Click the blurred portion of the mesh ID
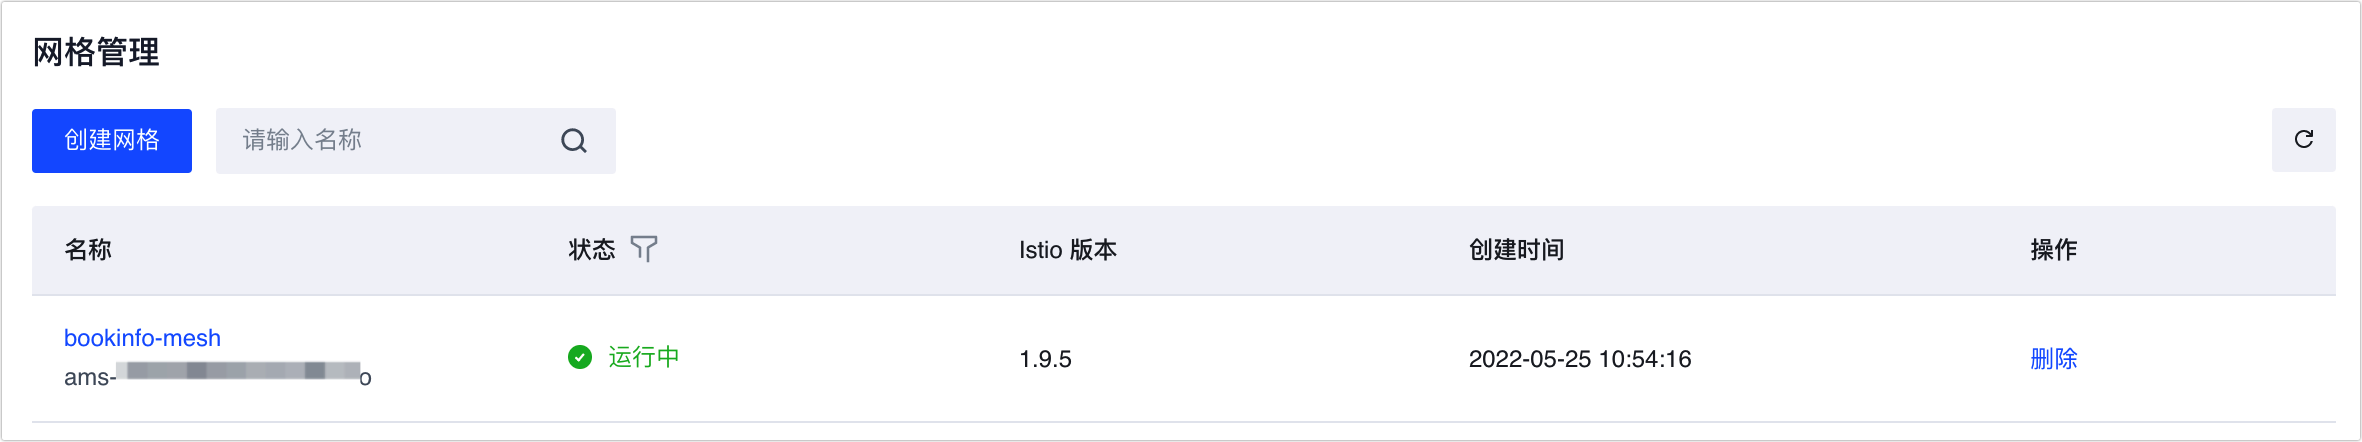 [x=240, y=371]
